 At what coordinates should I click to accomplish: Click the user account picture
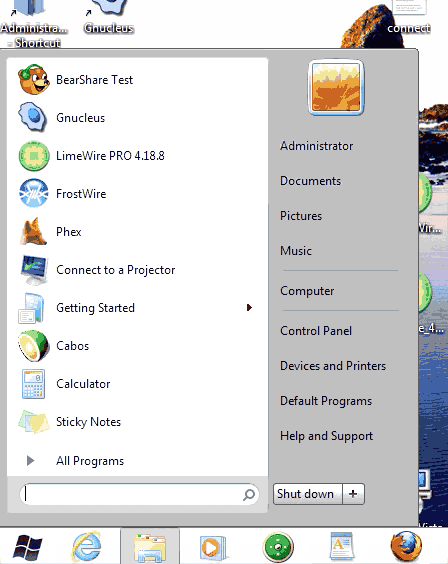pos(336,87)
